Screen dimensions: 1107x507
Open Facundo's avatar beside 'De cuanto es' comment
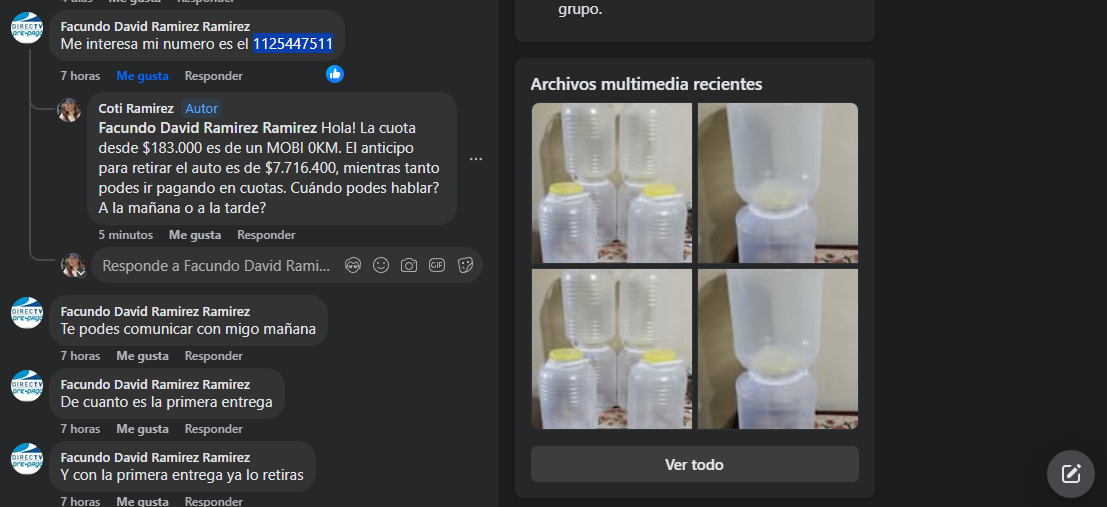27,386
